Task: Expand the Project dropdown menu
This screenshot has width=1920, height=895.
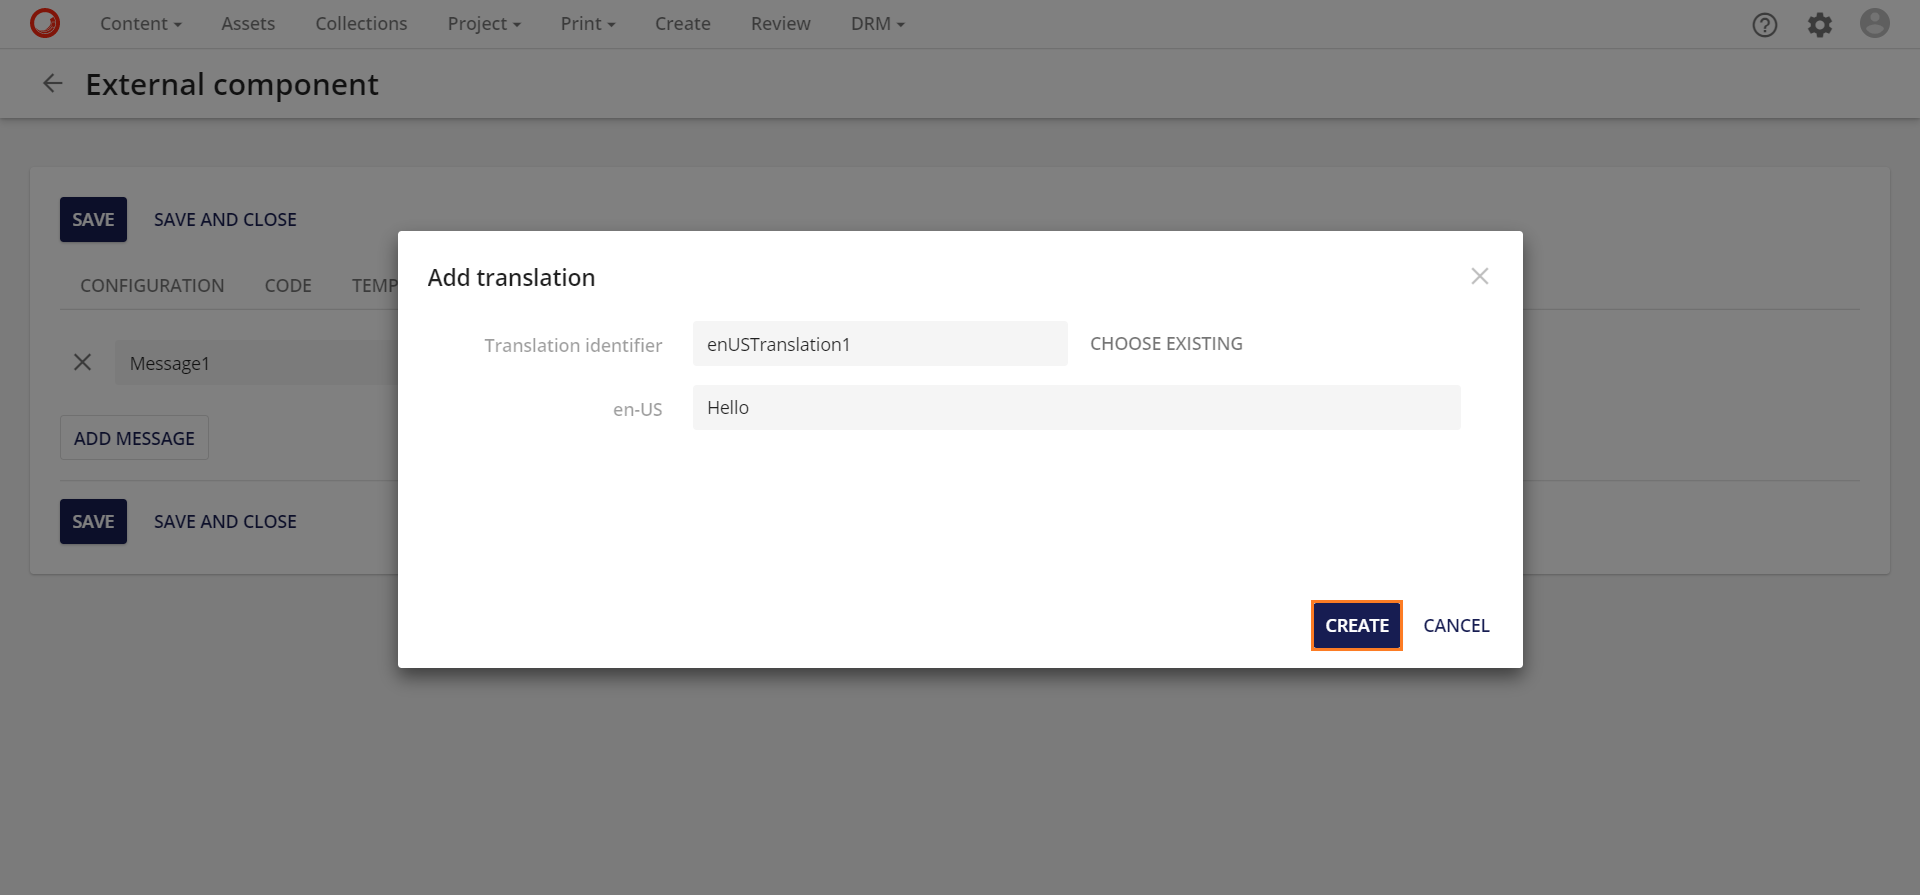Action: (x=484, y=24)
